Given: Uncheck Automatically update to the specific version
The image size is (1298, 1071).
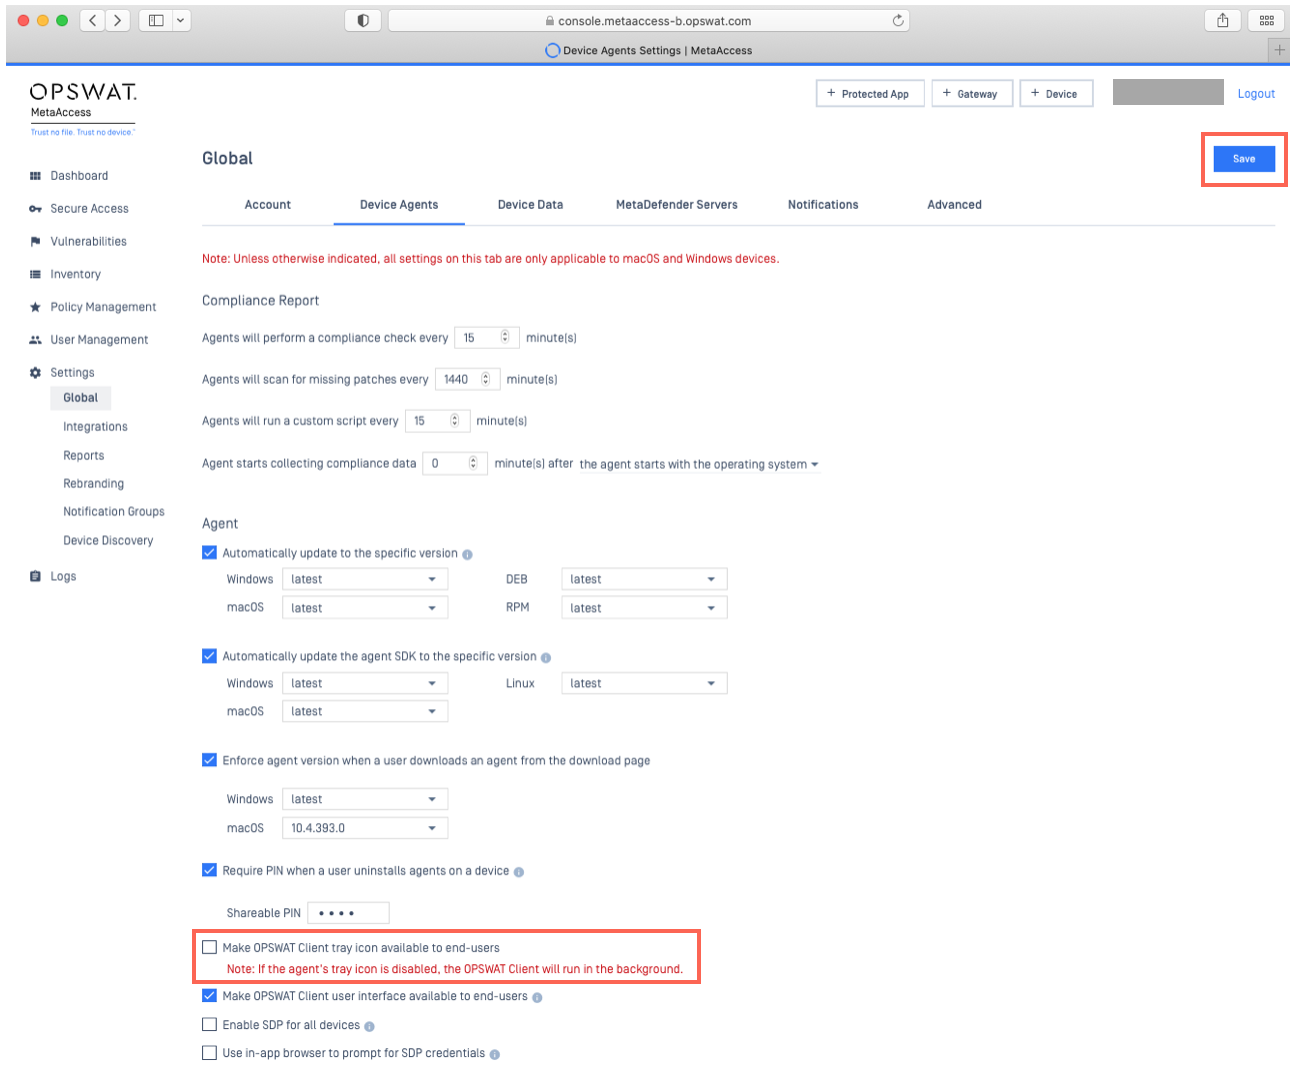Looking at the screenshot, I should pos(209,552).
